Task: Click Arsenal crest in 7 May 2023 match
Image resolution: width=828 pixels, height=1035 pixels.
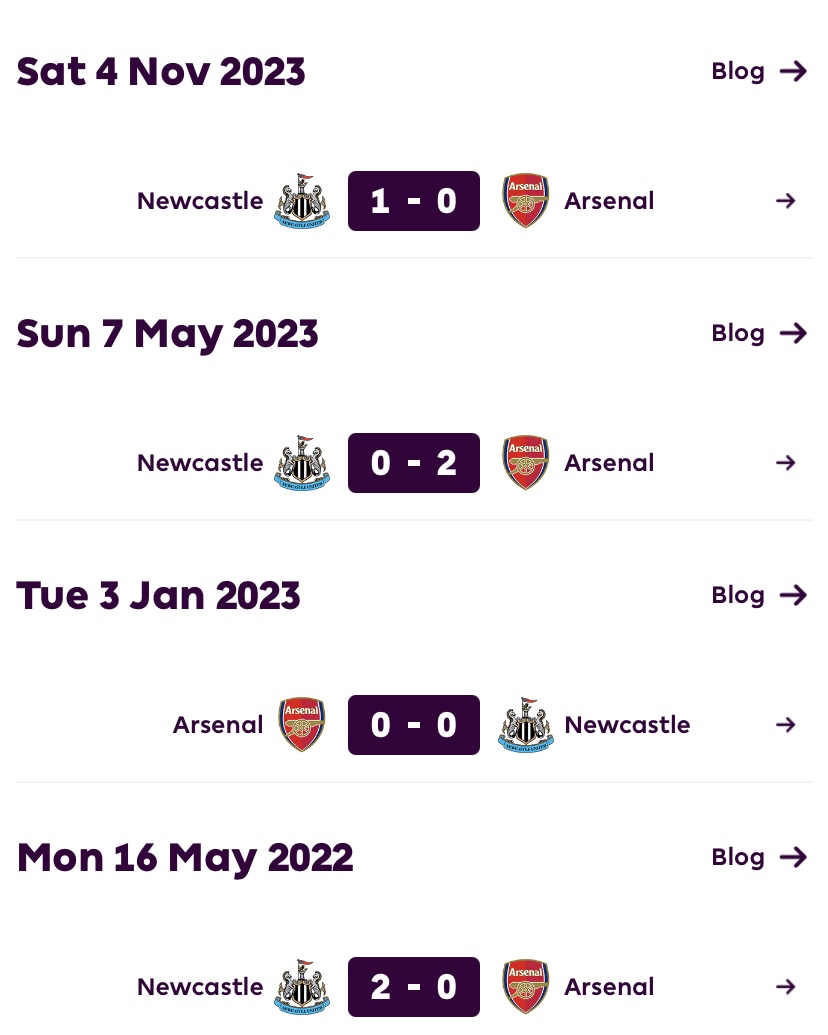Action: click(525, 463)
